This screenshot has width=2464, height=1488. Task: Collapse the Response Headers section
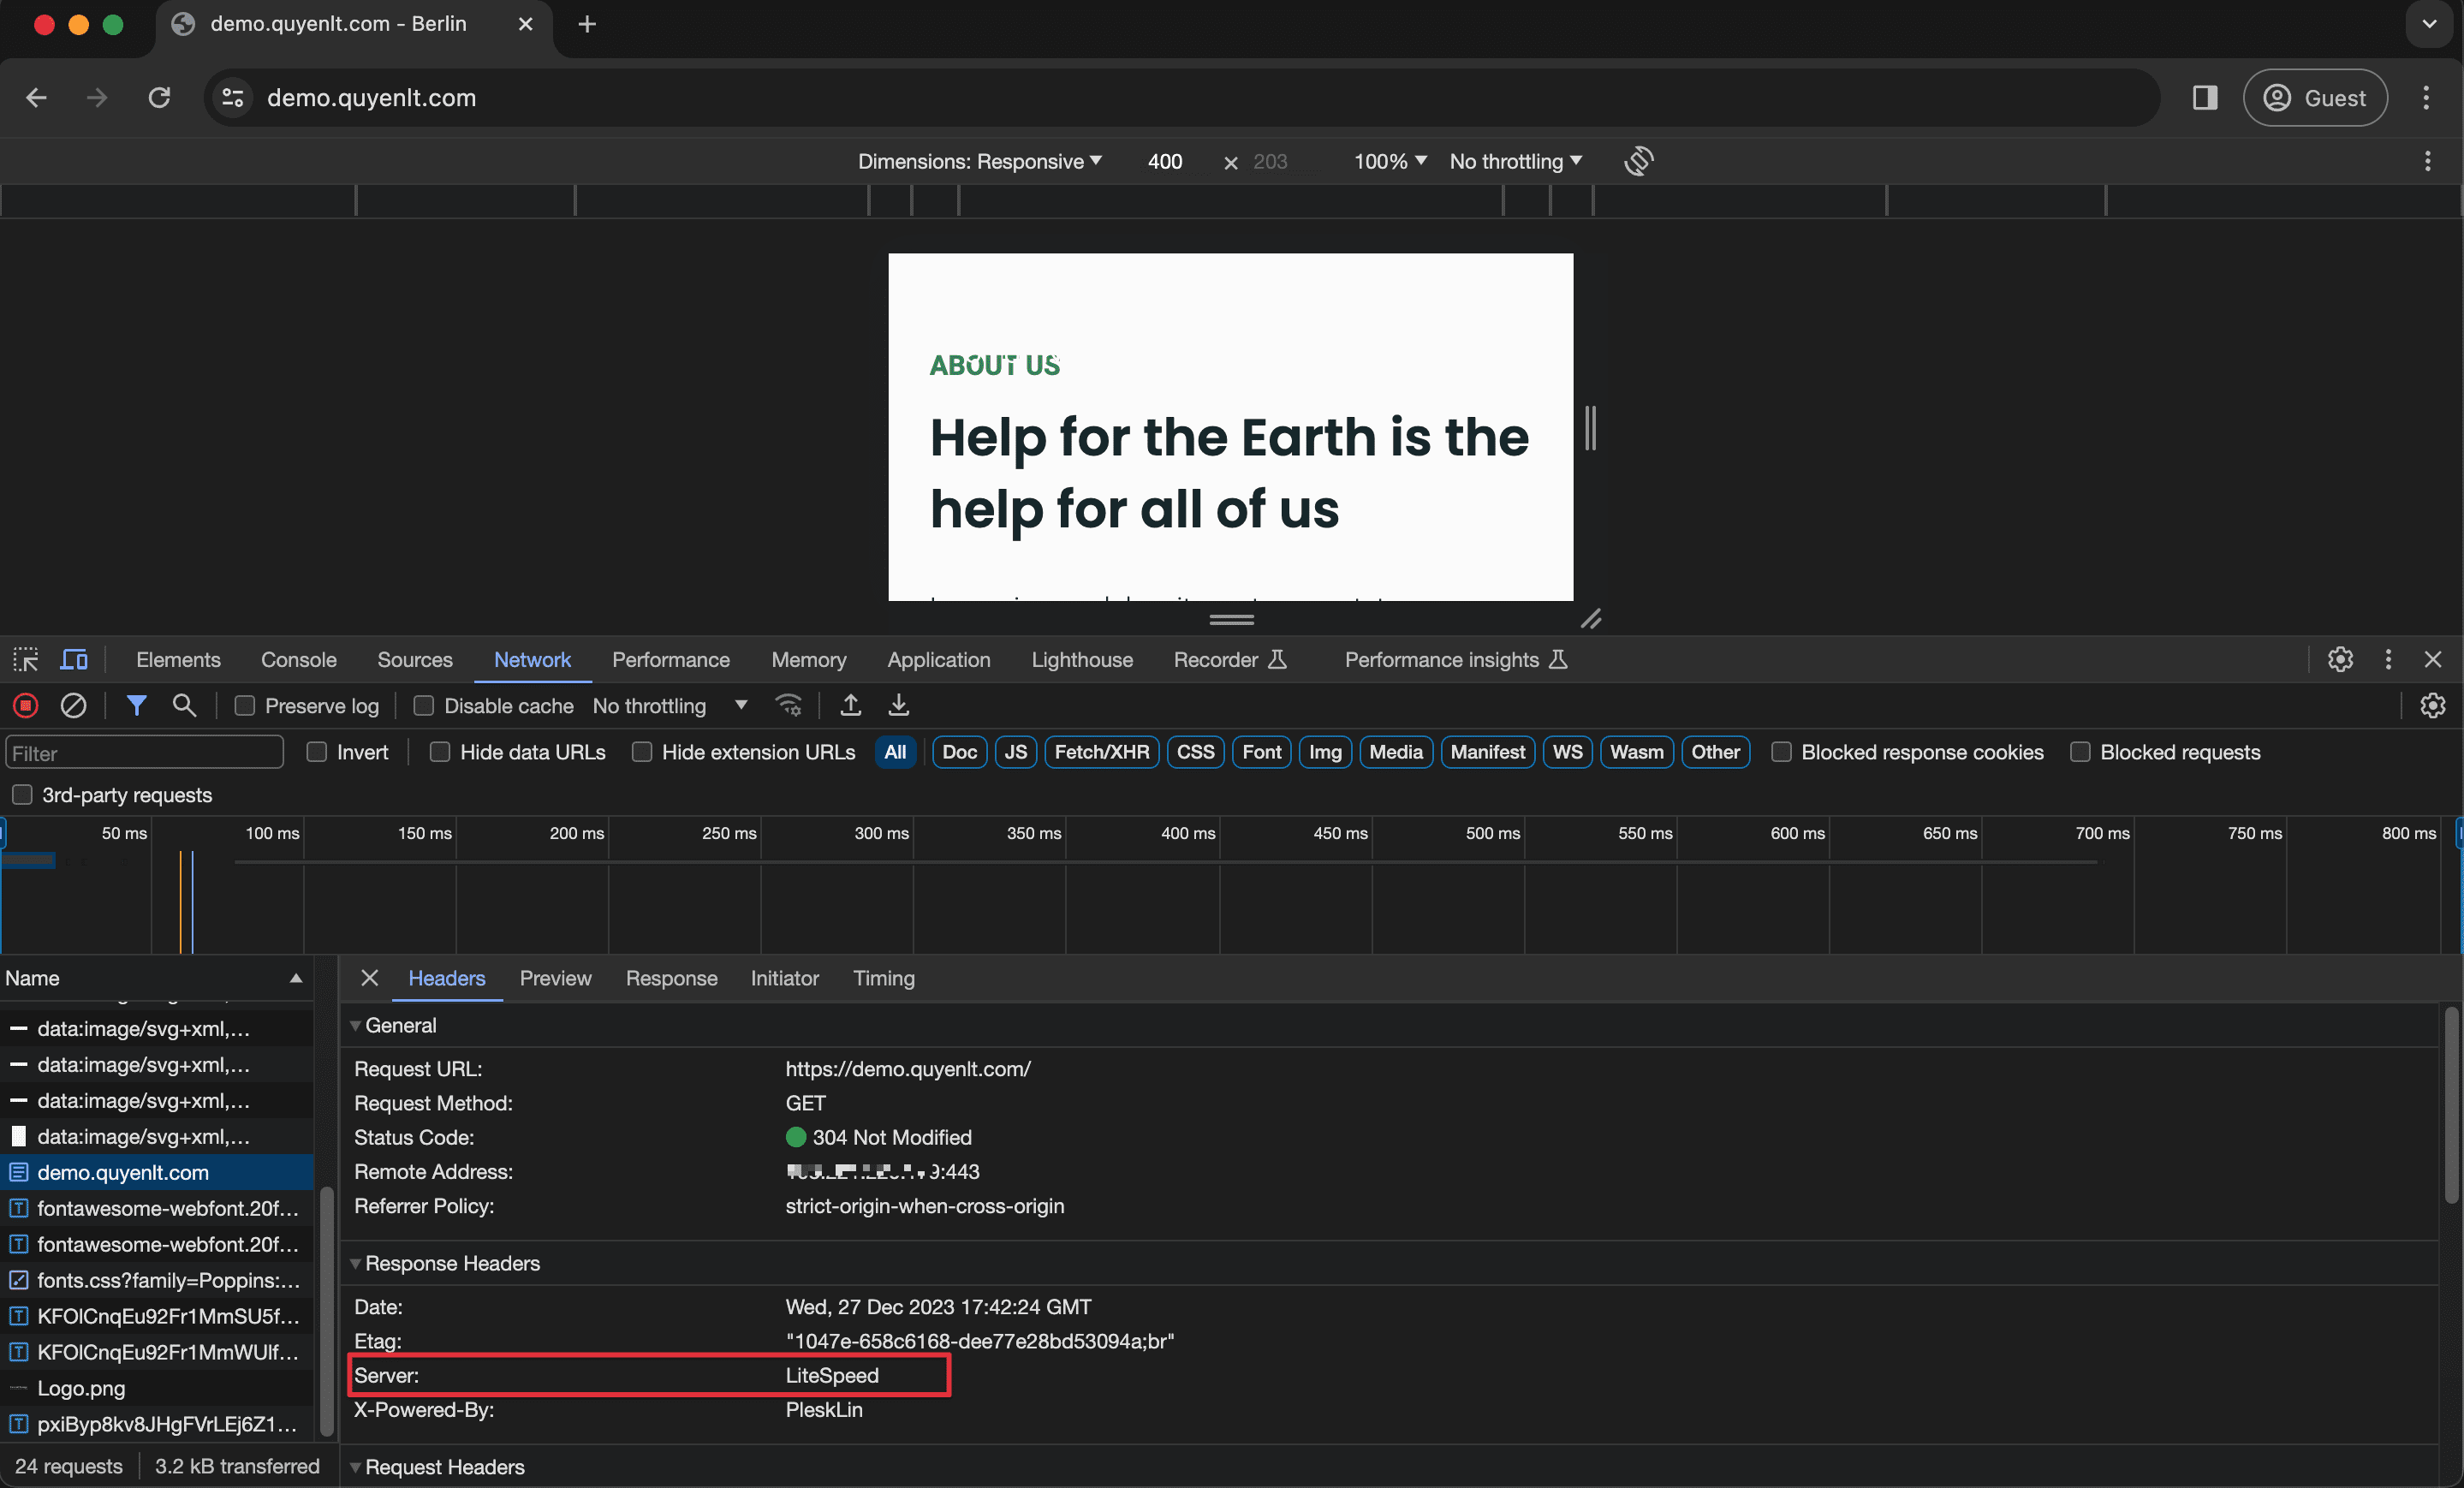(x=355, y=1264)
